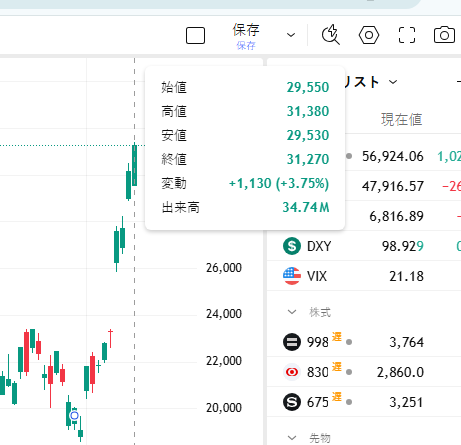461x445 pixels.
Task: Click the 安値 29,530 value
Action: point(308,135)
